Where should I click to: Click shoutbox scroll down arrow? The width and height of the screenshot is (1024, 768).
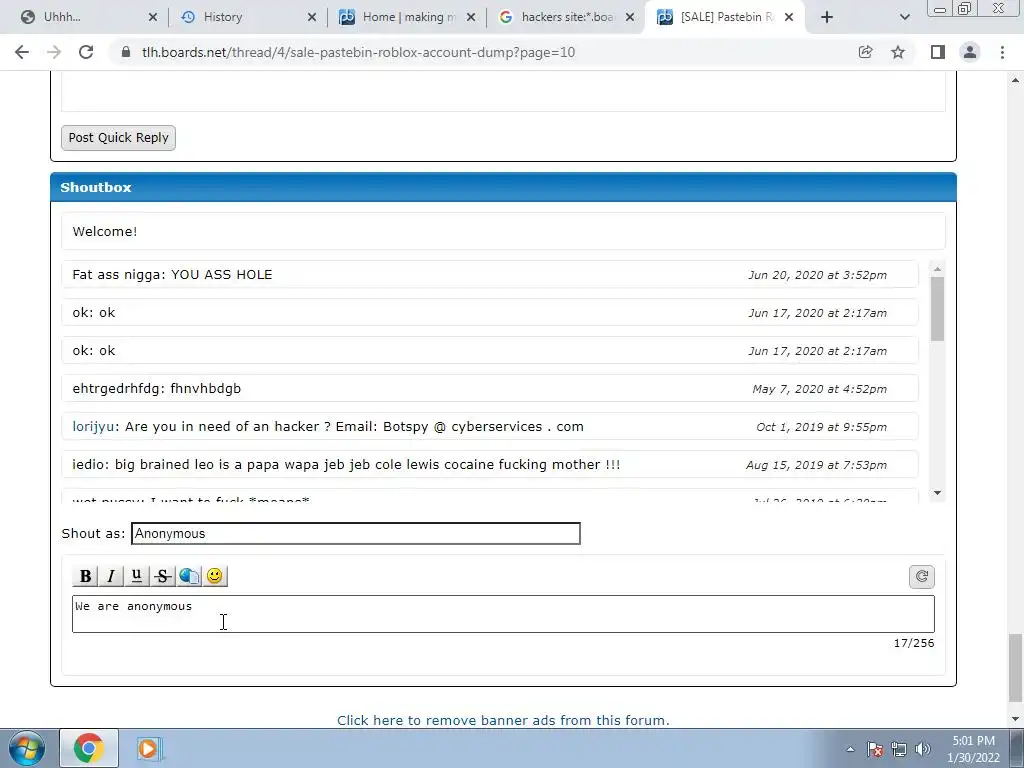coord(937,493)
